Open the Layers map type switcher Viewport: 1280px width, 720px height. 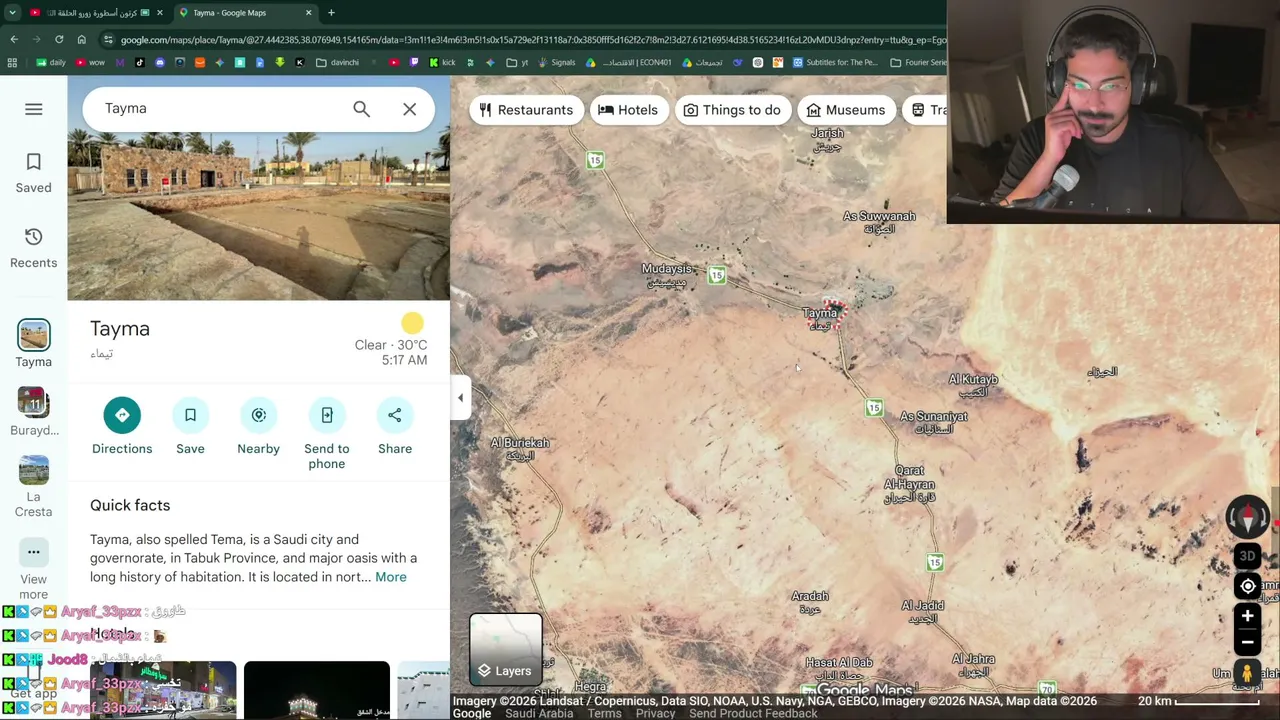[x=506, y=650]
